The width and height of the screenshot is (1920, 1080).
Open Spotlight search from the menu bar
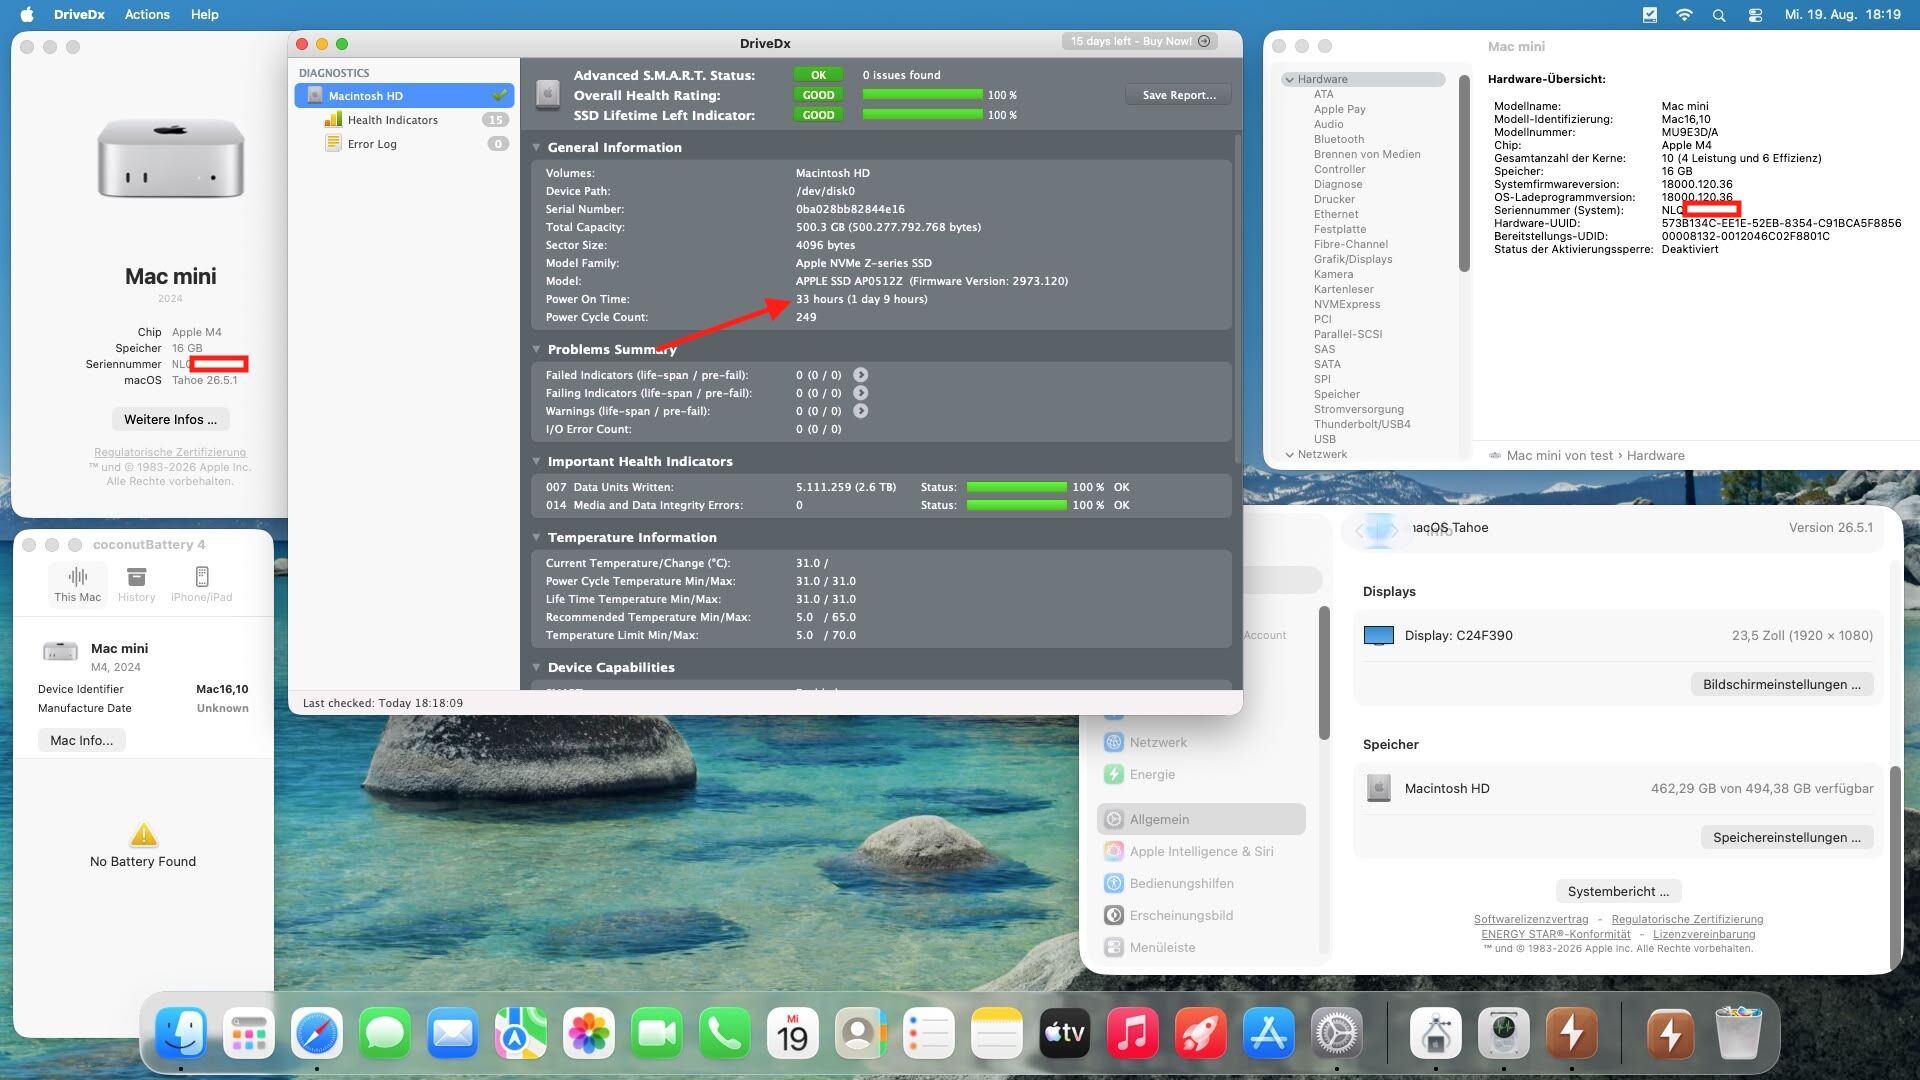pyautogui.click(x=1718, y=15)
